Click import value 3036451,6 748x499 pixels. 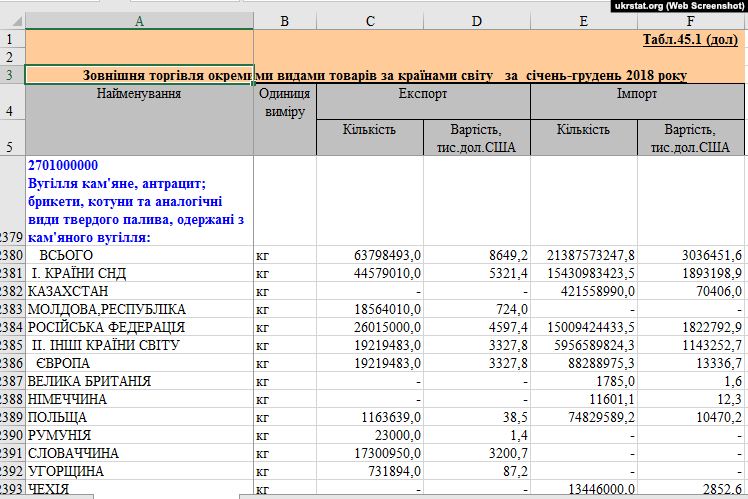[691, 255]
